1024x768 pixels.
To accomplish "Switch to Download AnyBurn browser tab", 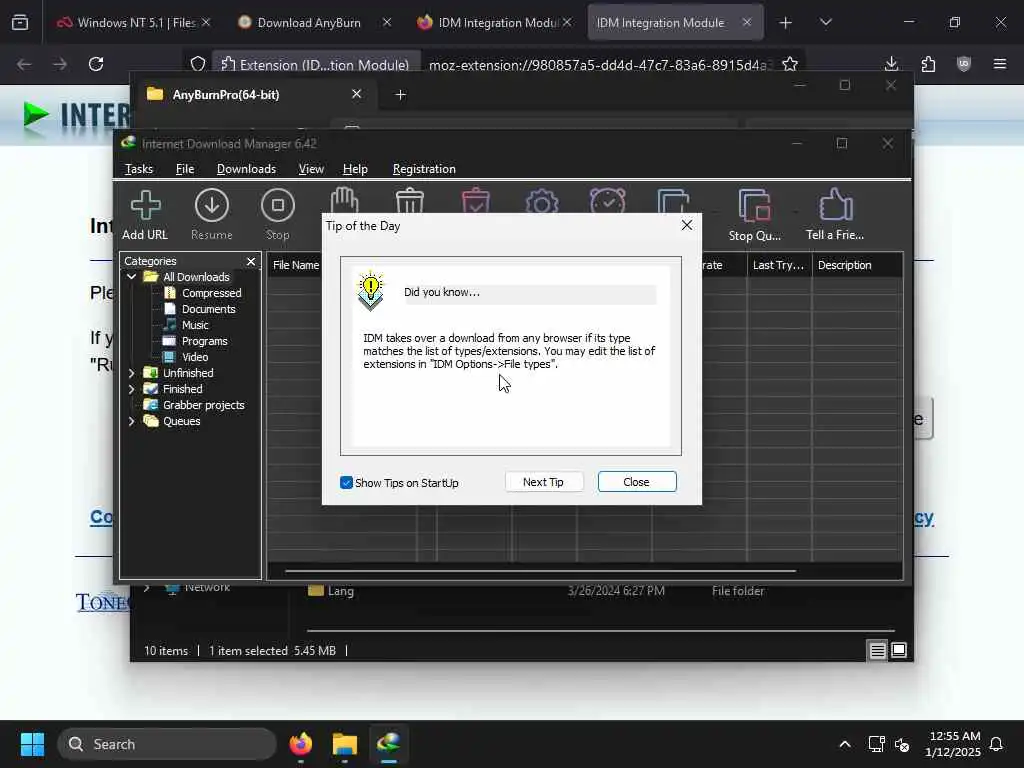I will coord(309,22).
